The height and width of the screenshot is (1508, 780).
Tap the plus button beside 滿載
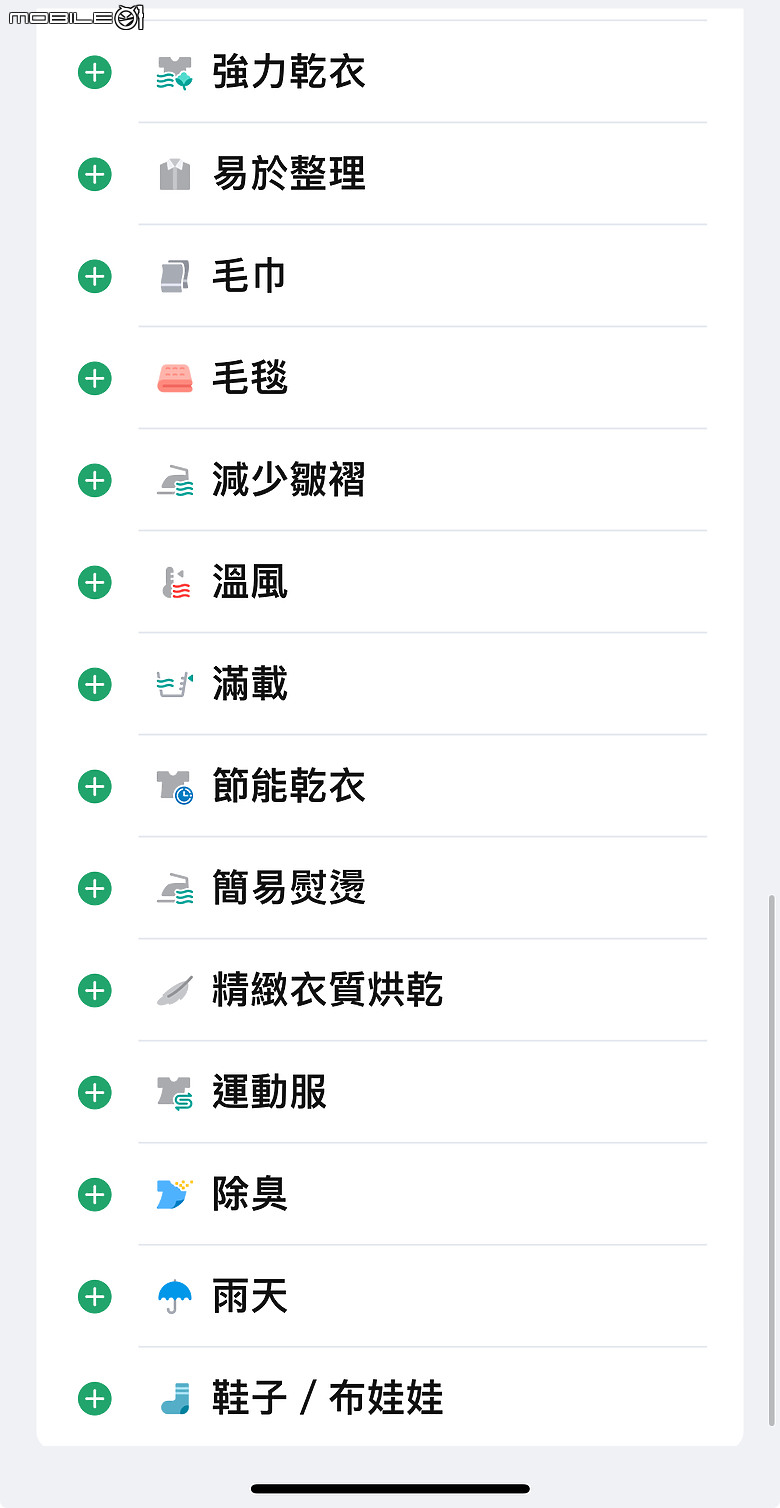[95, 685]
